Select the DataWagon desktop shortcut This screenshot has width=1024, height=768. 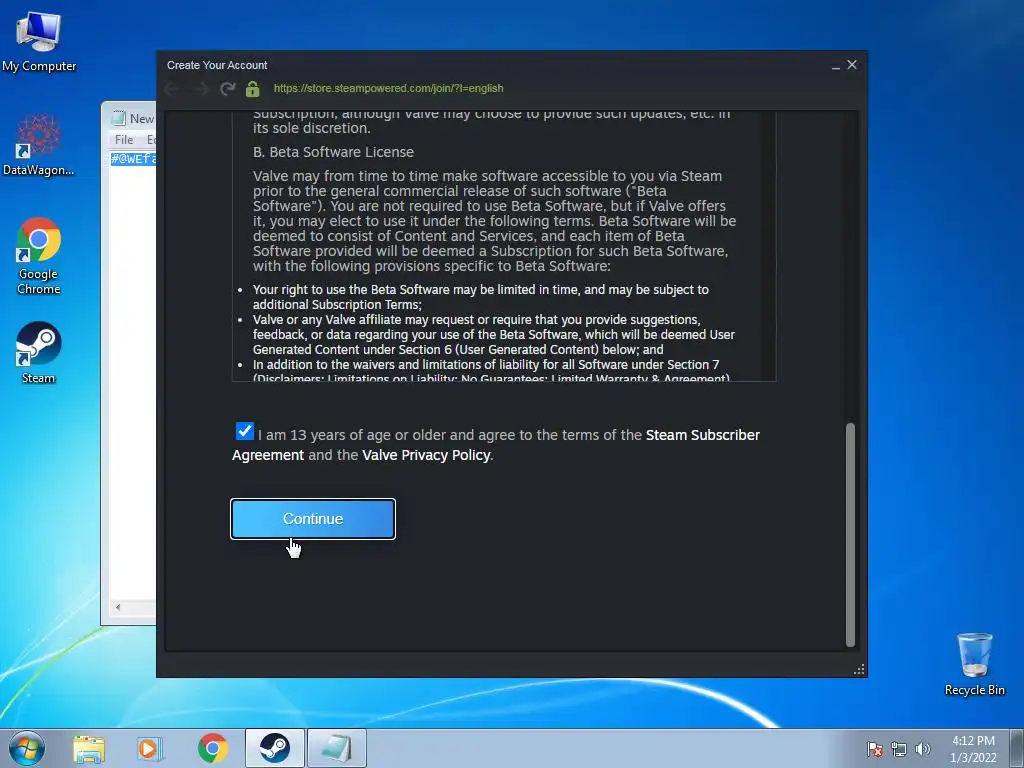point(39,146)
